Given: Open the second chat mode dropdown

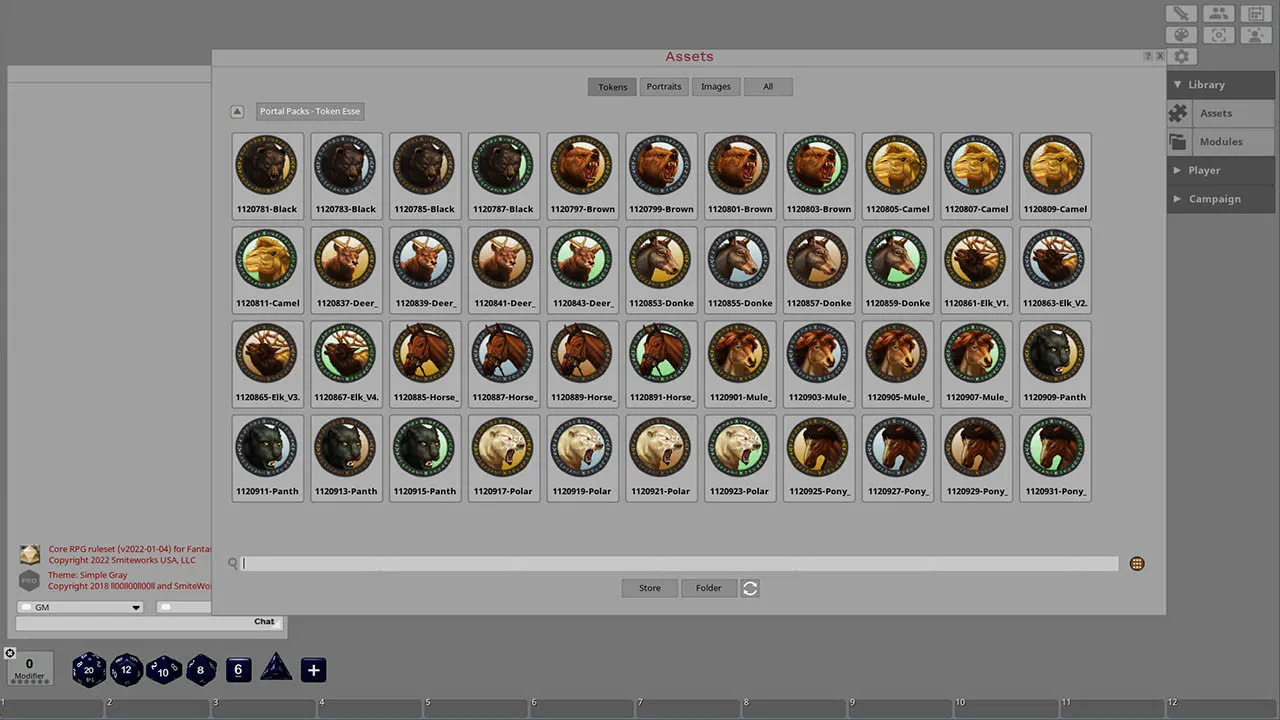Looking at the screenshot, I should [185, 607].
